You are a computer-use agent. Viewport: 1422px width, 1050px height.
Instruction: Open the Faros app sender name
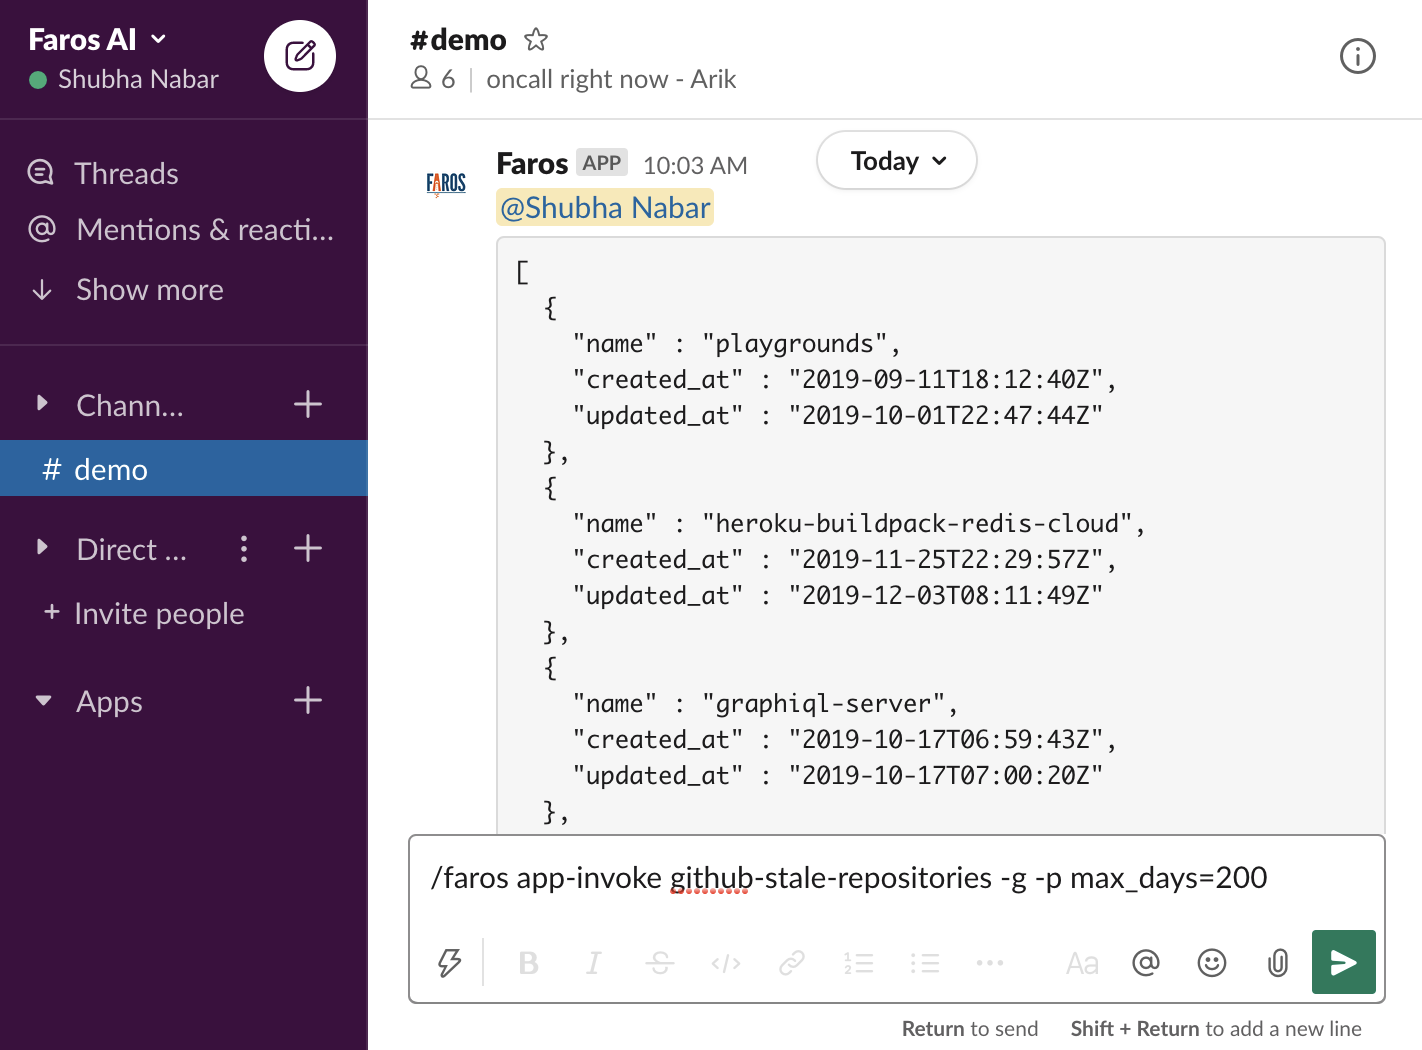(532, 163)
